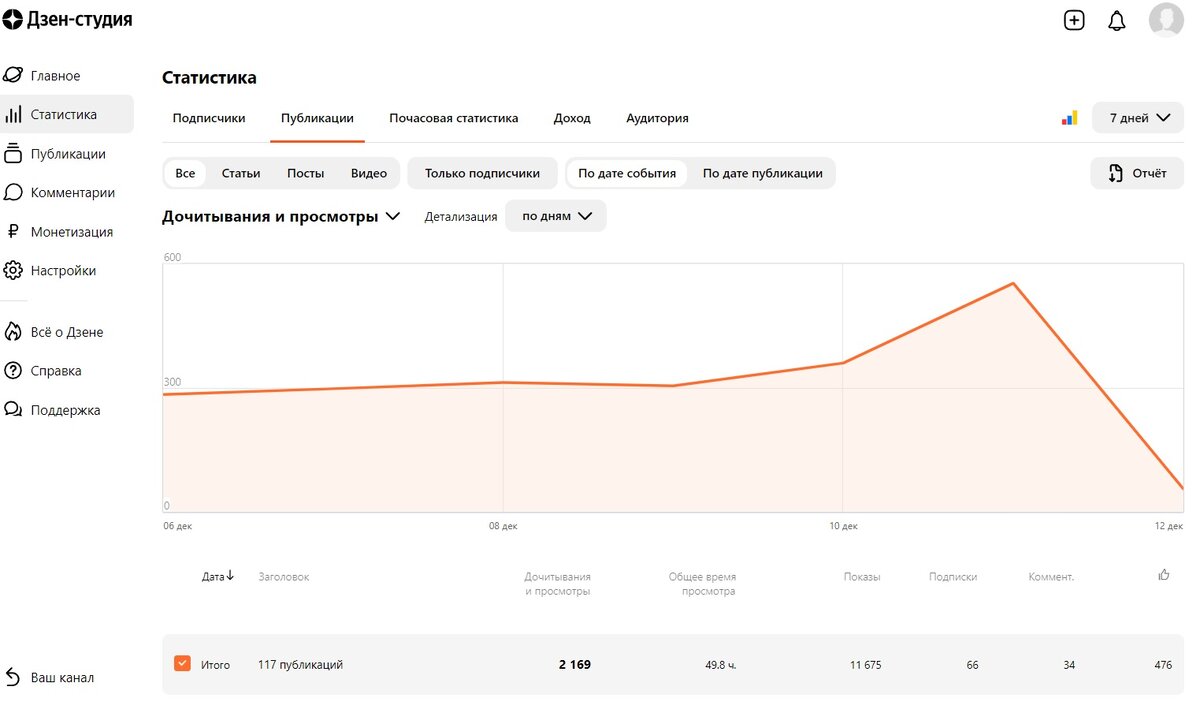Select По дате публикации option
The width and height of the screenshot is (1200, 709).
click(763, 173)
